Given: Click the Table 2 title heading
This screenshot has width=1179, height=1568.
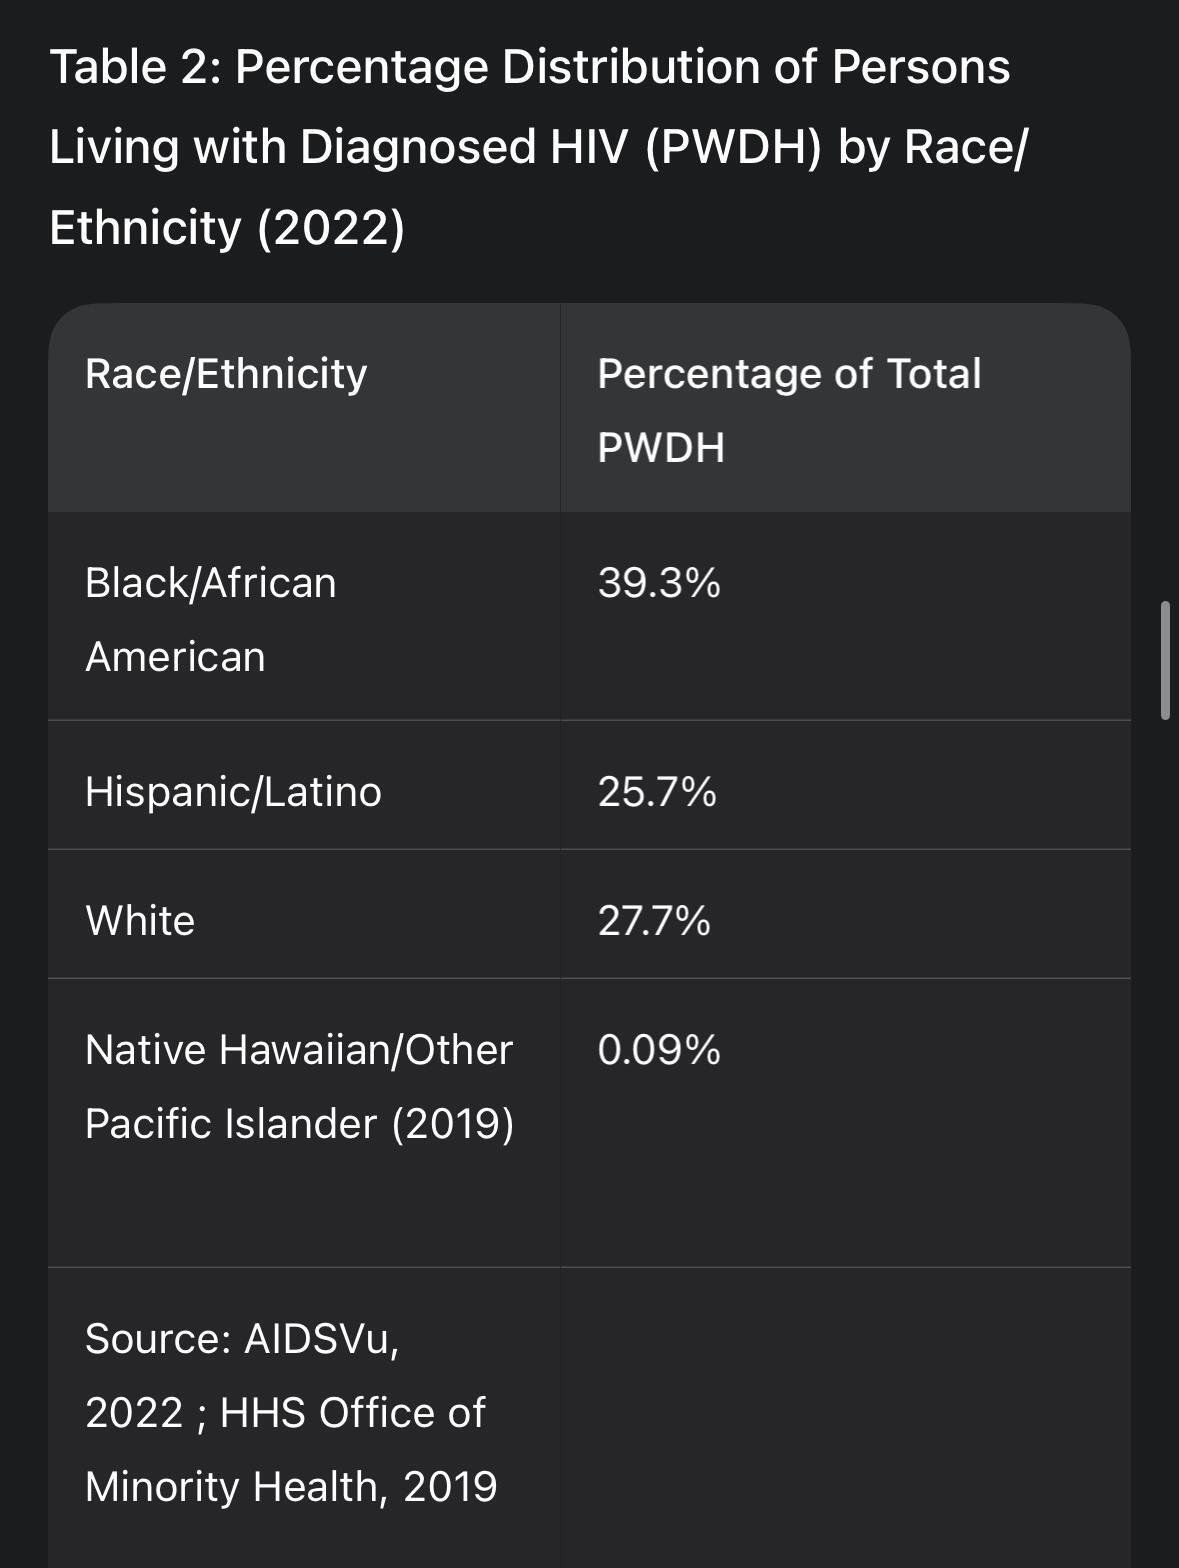Looking at the screenshot, I should pyautogui.click(x=539, y=147).
